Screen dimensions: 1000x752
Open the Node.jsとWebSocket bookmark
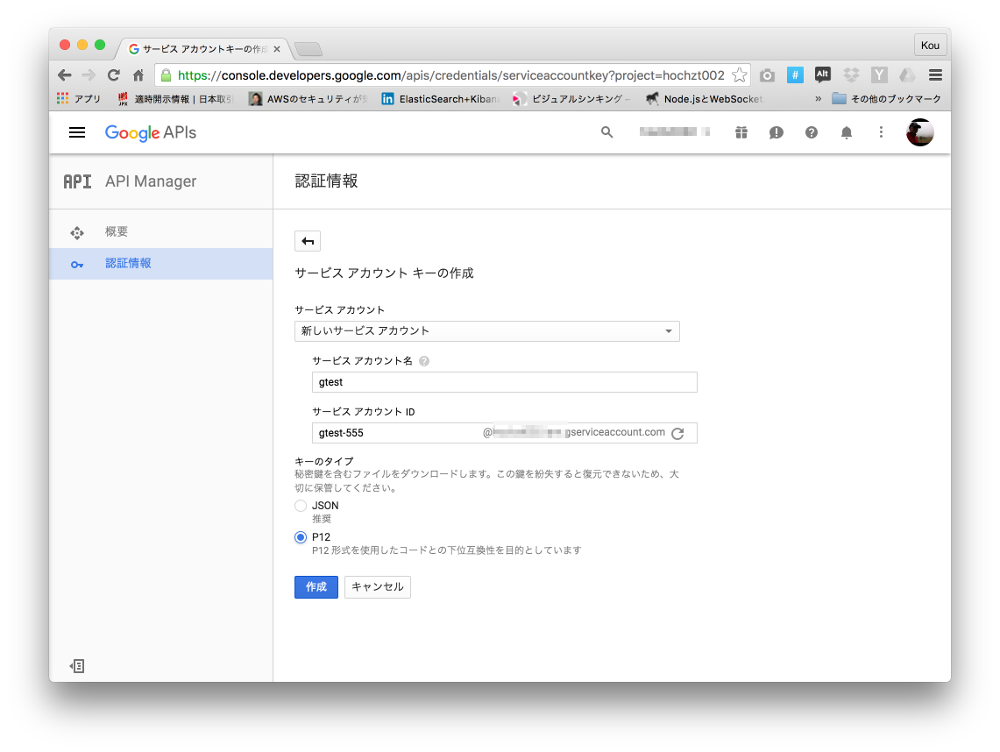coord(703,99)
